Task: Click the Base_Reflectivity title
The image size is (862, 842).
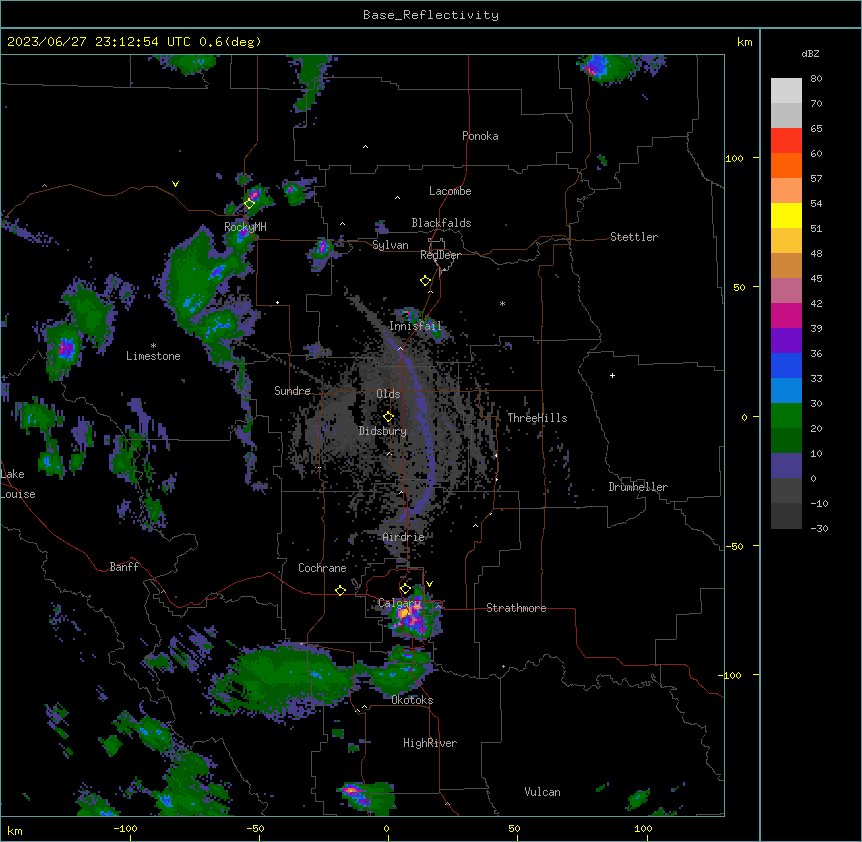Action: (431, 15)
